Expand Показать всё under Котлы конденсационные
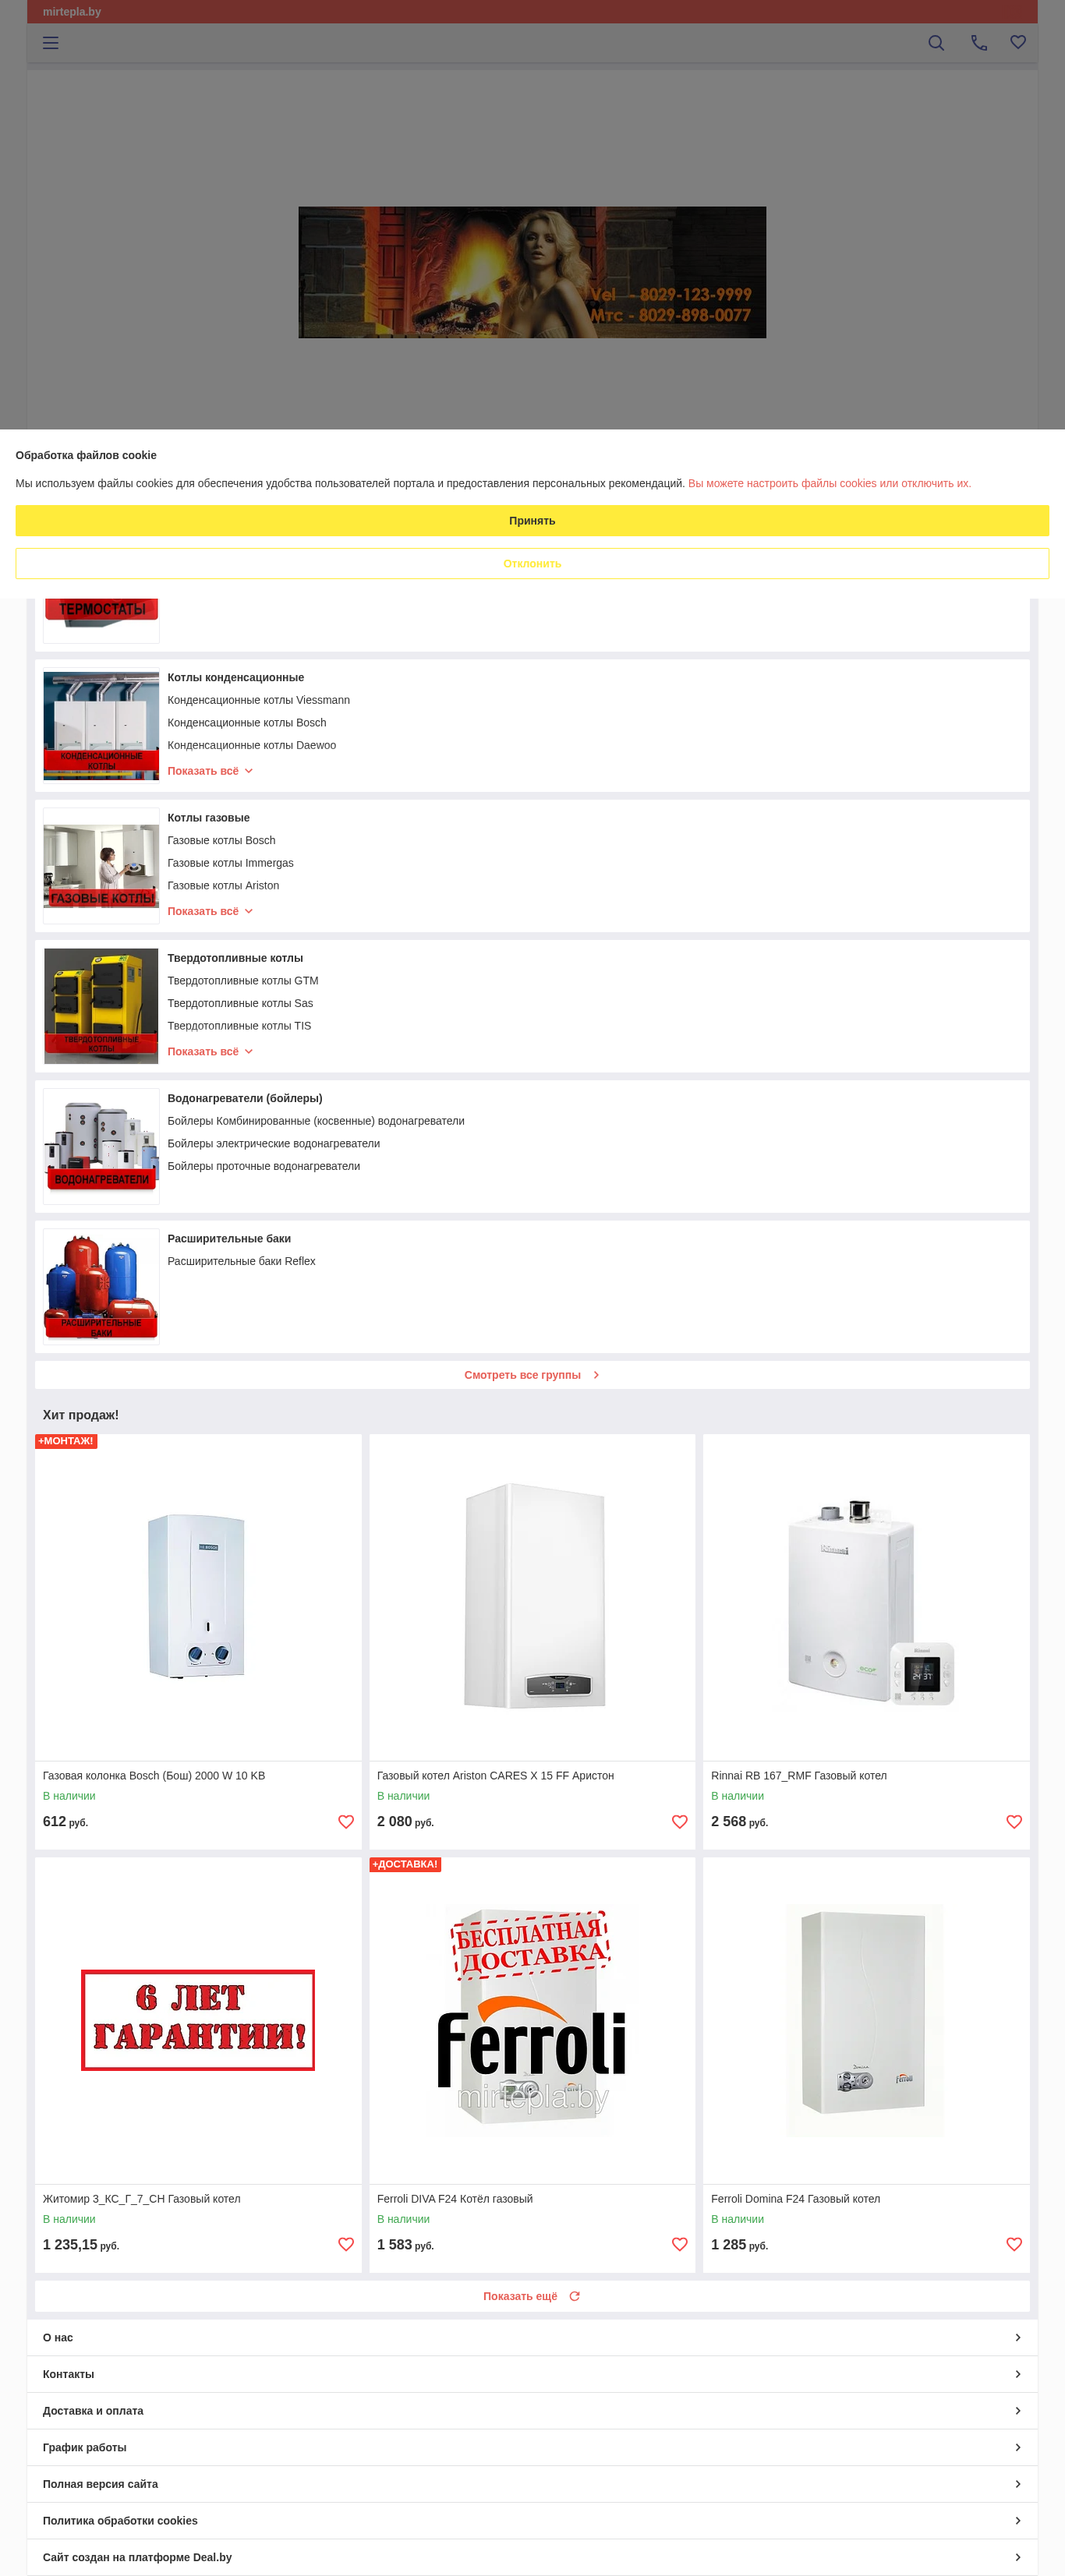Image resolution: width=1065 pixels, height=2576 pixels. pos(210,771)
